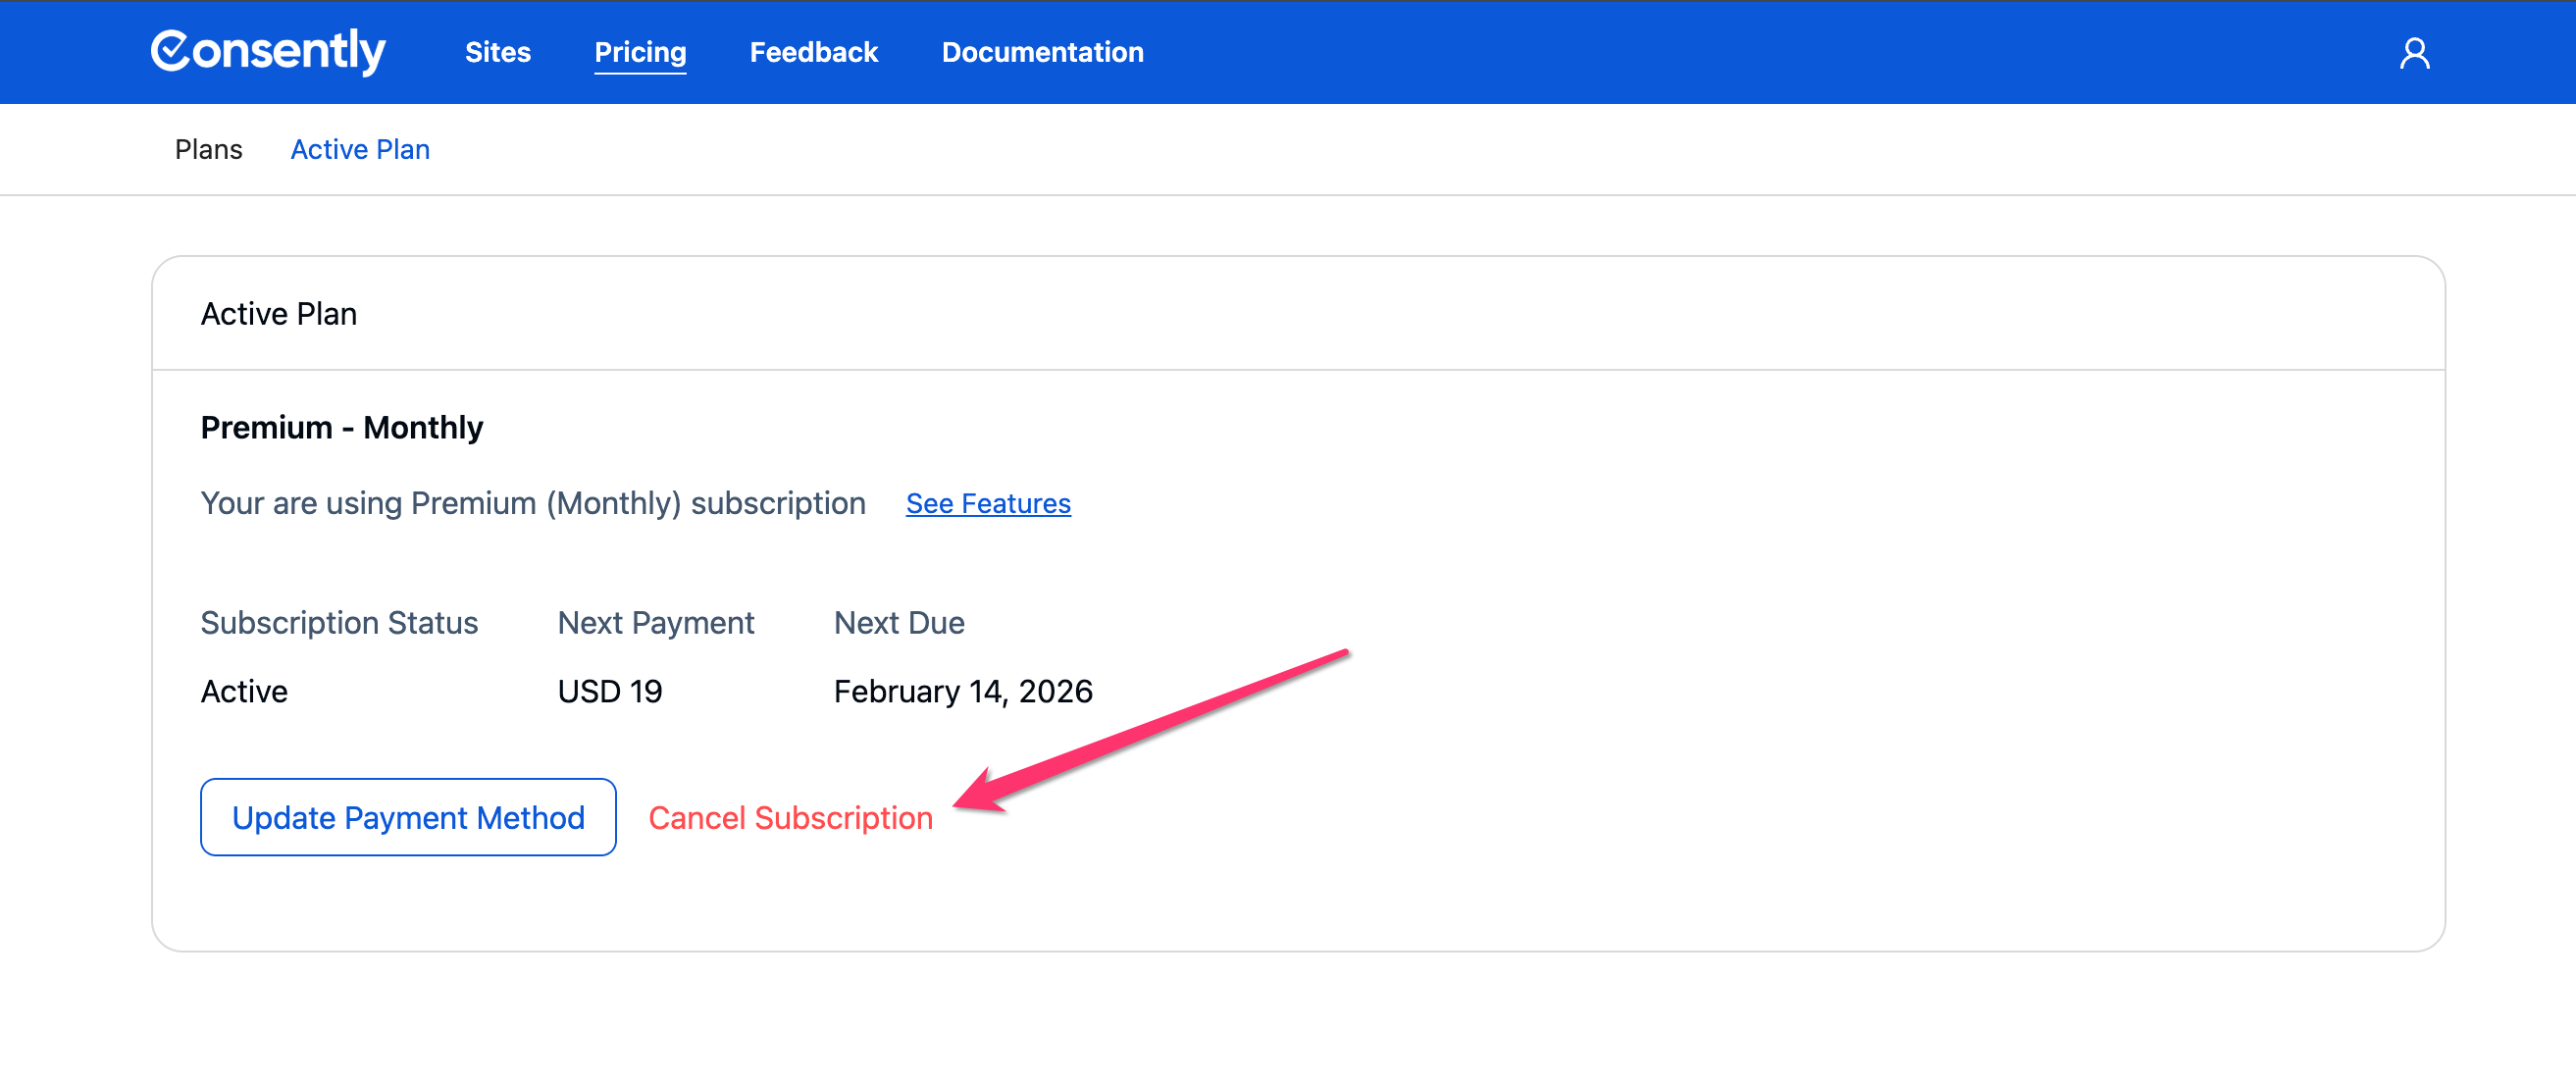2576x1081 pixels.
Task: Open Documentation in the top navigation
Action: point(1042,53)
